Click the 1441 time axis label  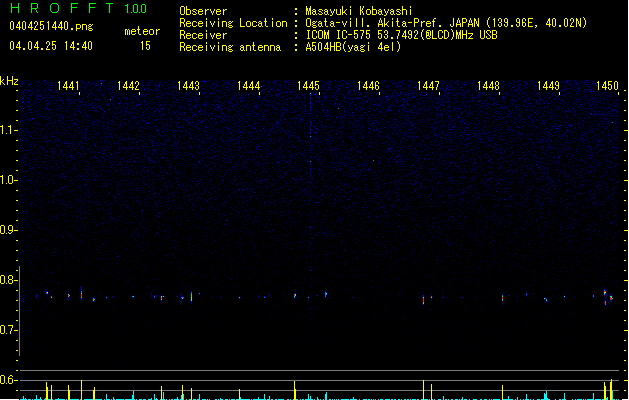[x=68, y=86]
